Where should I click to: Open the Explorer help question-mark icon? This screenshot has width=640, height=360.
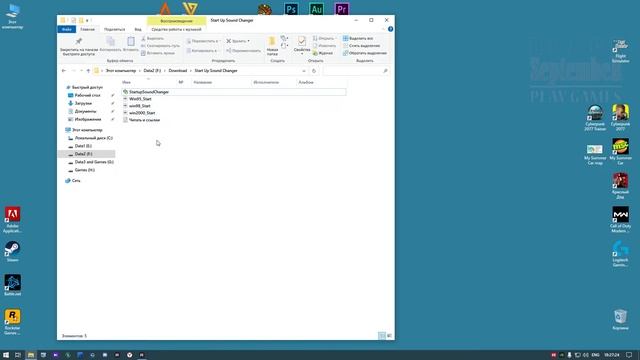click(x=391, y=29)
